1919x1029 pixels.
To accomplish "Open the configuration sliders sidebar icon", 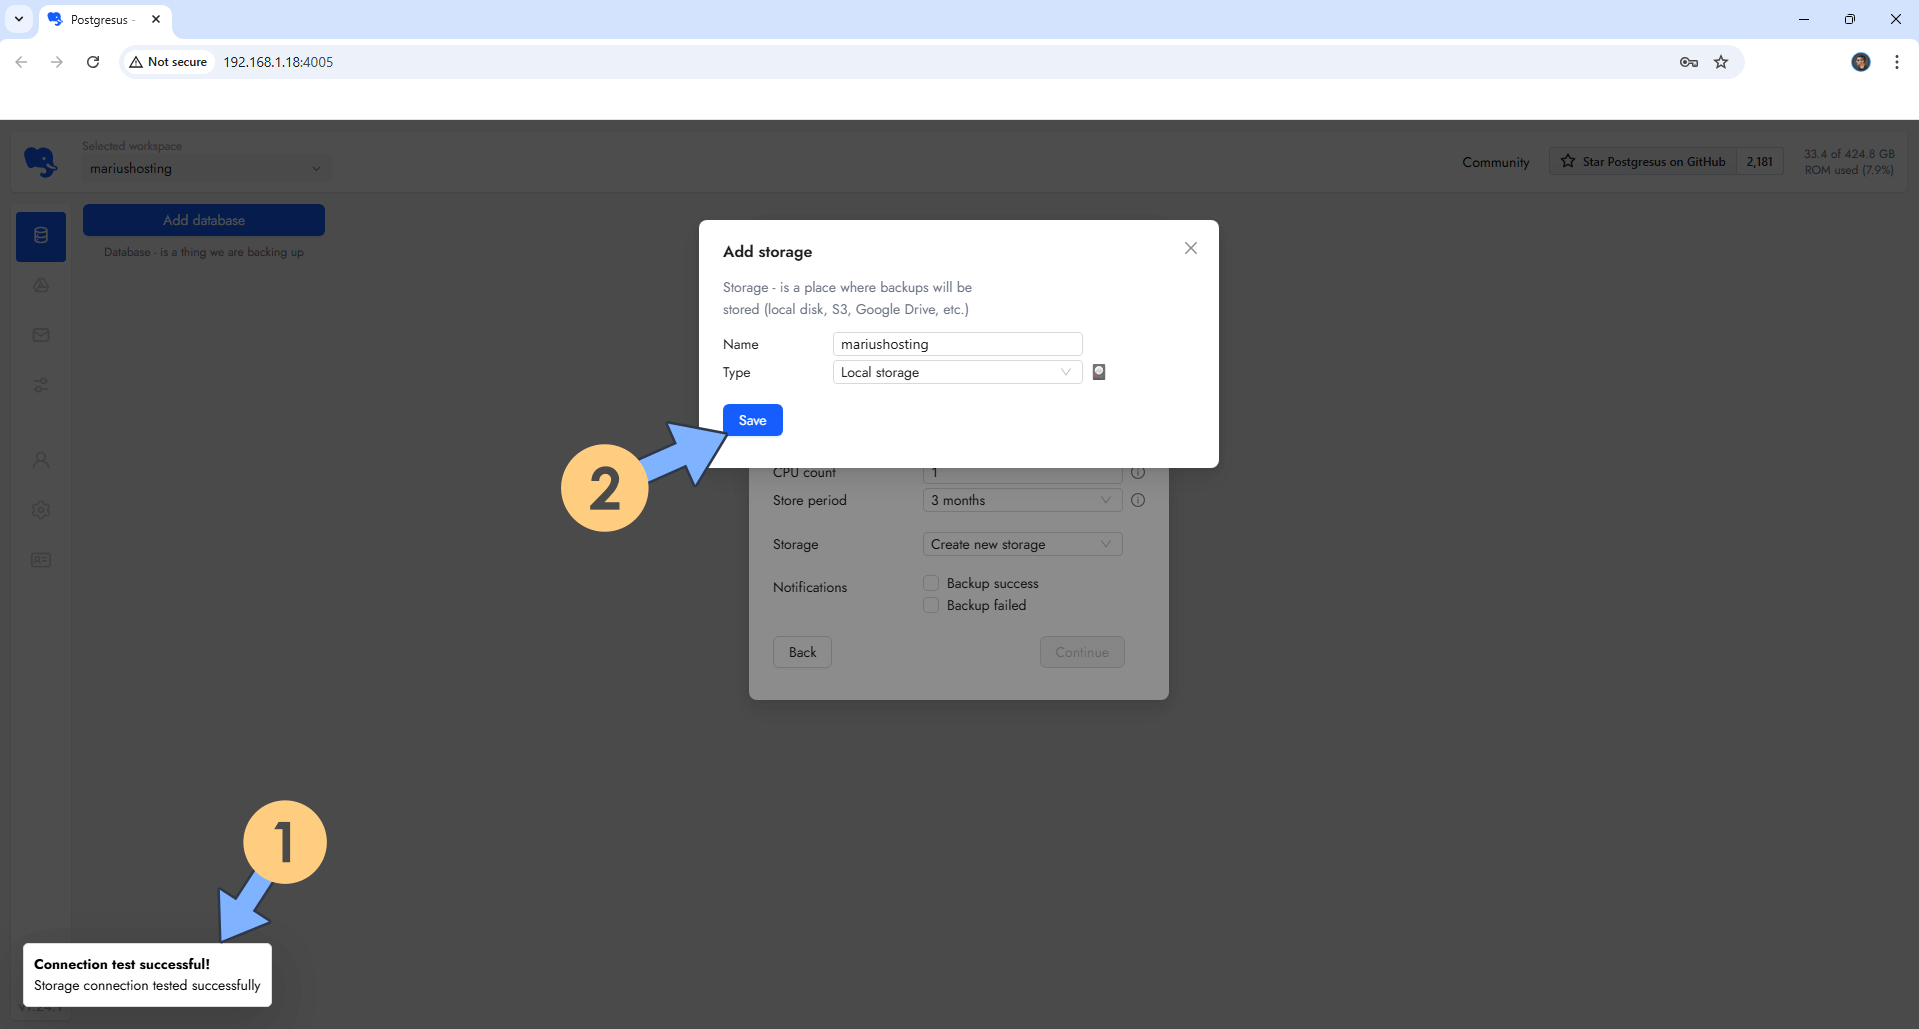I will 40,385.
